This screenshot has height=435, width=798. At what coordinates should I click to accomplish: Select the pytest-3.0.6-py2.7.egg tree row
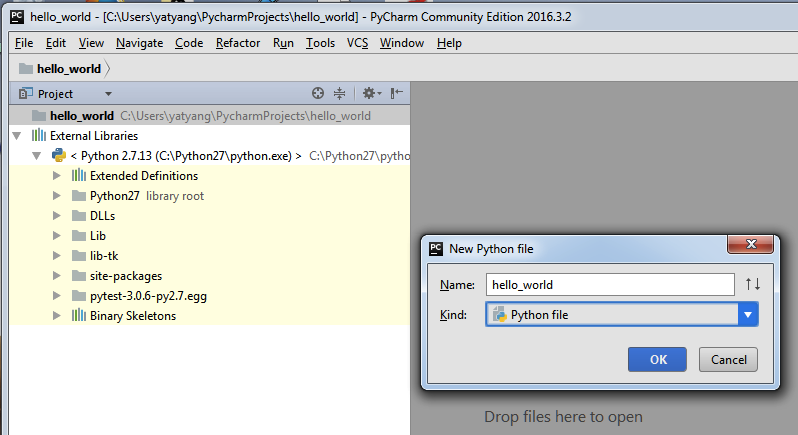coord(209,296)
